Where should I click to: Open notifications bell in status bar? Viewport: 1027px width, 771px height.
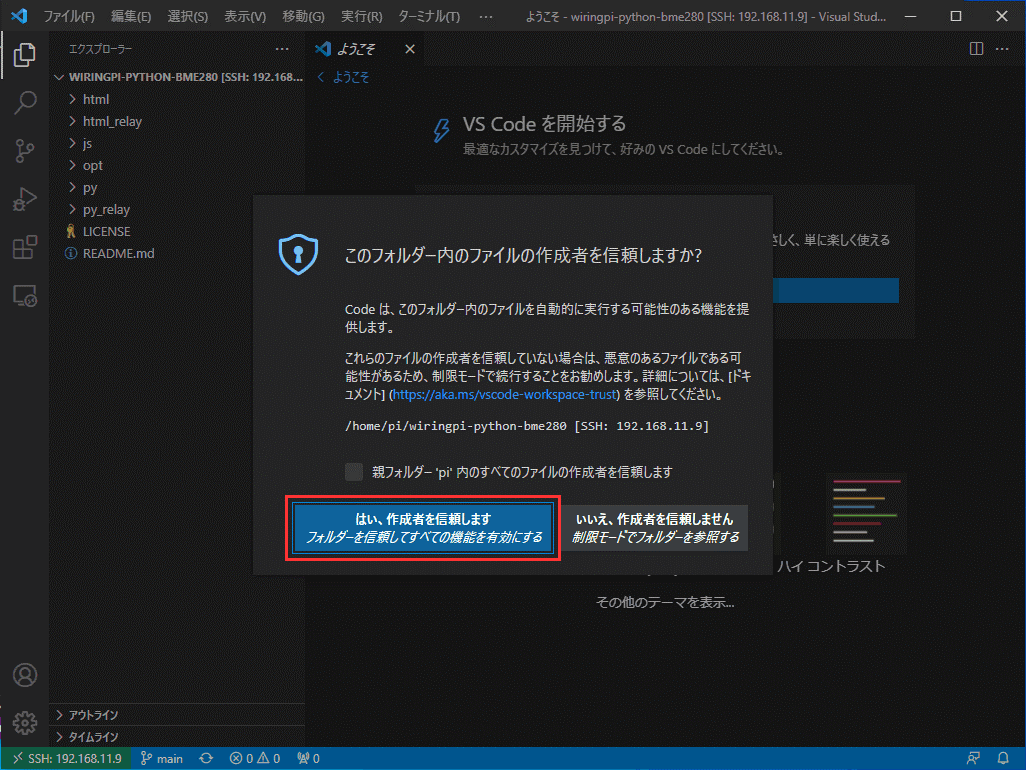point(1003,759)
